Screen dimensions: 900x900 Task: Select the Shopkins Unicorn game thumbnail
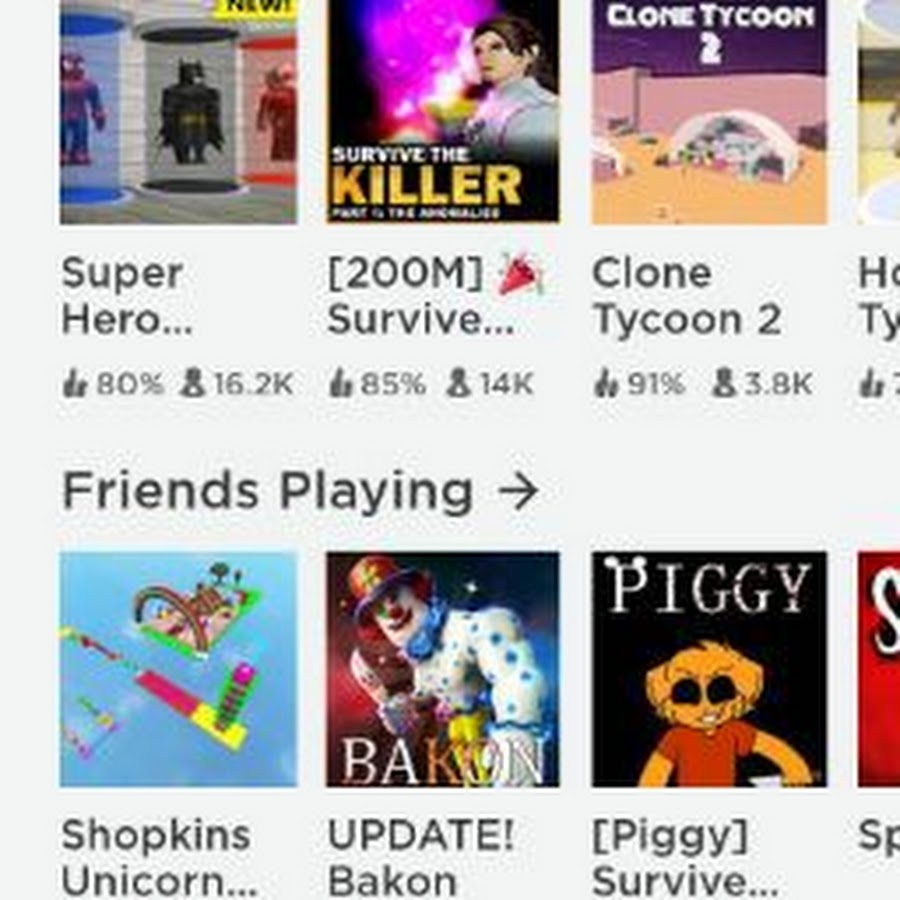179,669
